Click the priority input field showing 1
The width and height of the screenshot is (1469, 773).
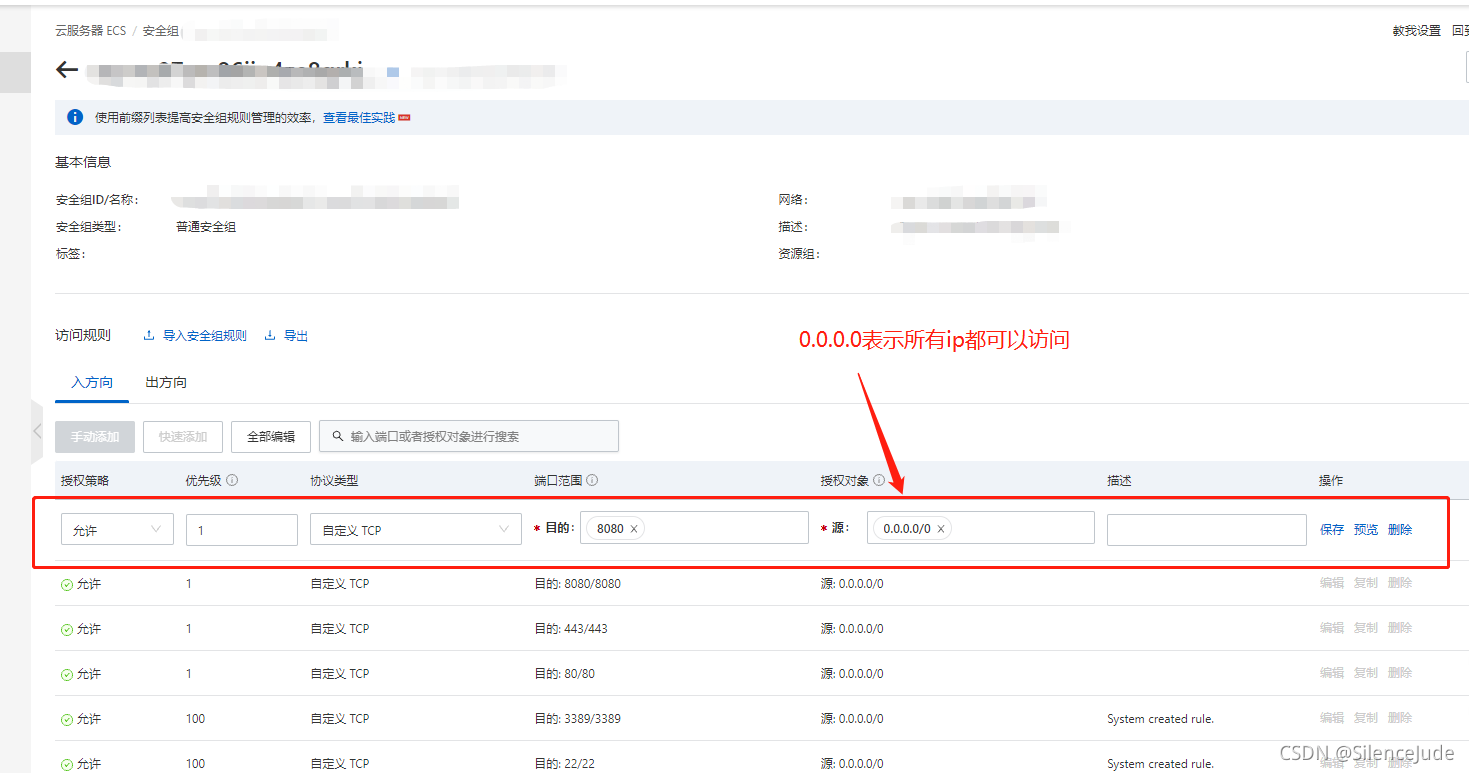point(242,529)
